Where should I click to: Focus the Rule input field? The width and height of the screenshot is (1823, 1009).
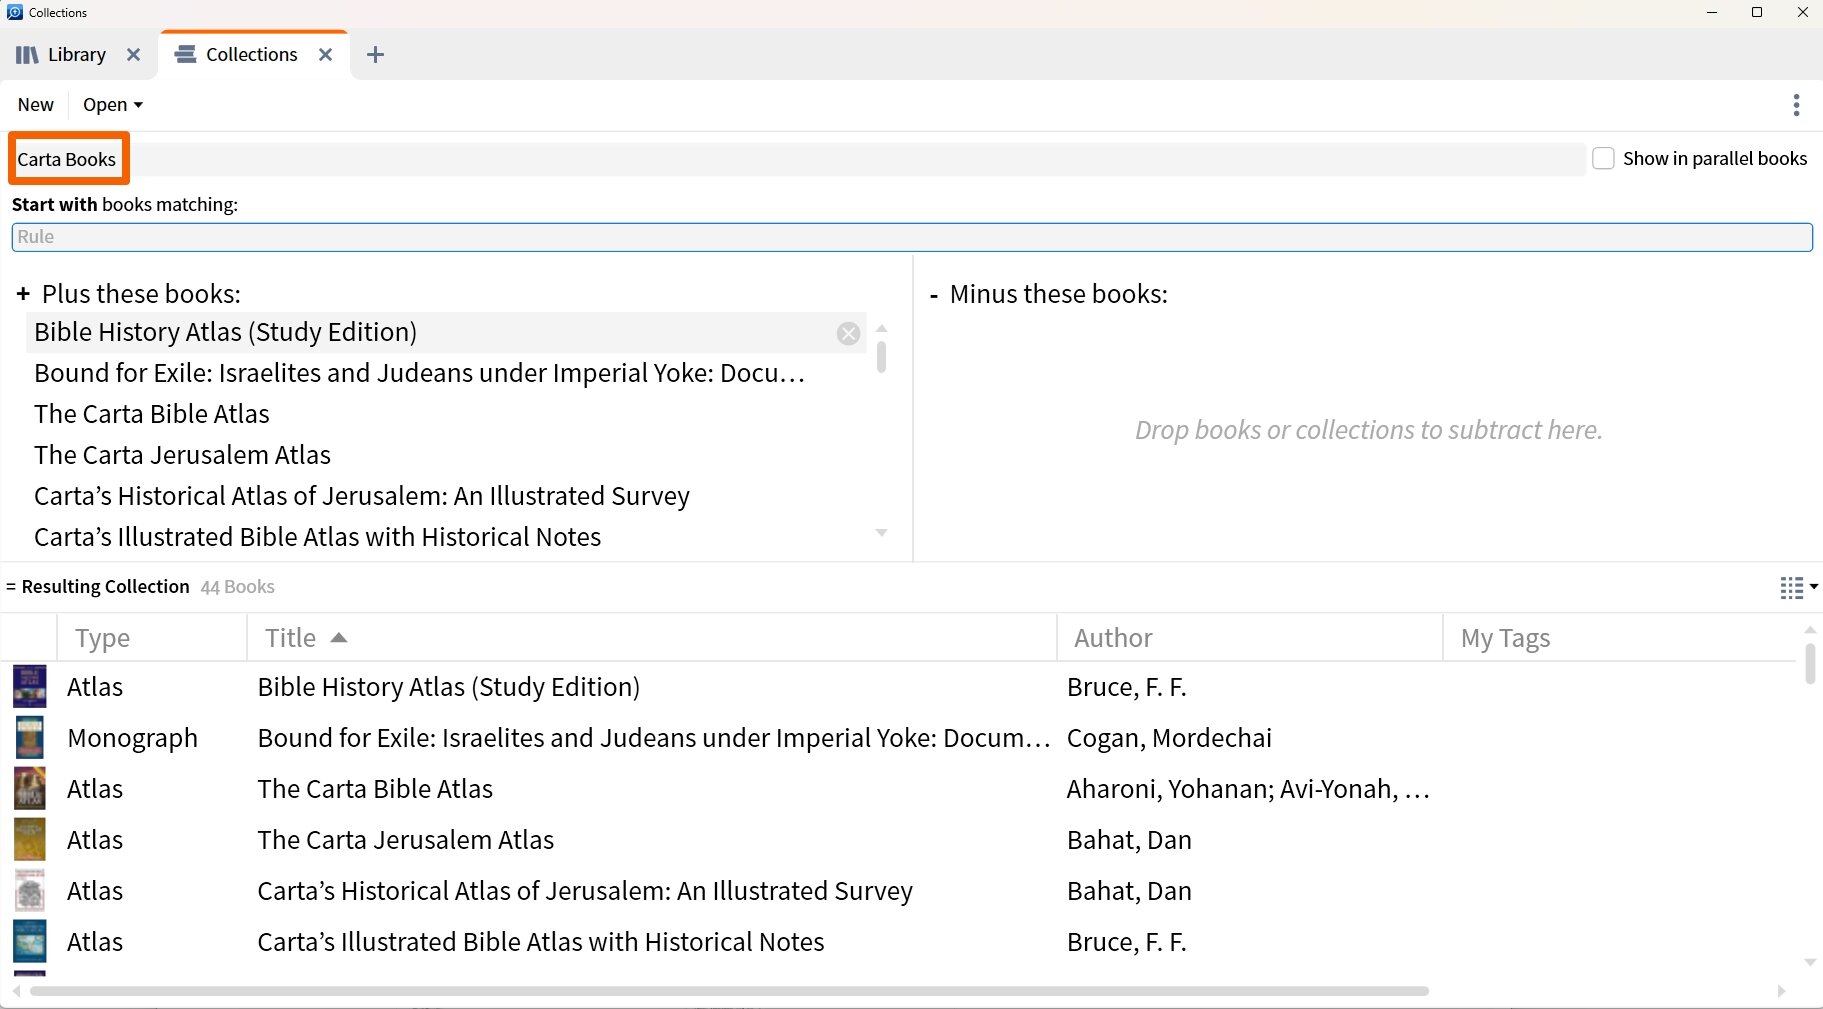(911, 237)
